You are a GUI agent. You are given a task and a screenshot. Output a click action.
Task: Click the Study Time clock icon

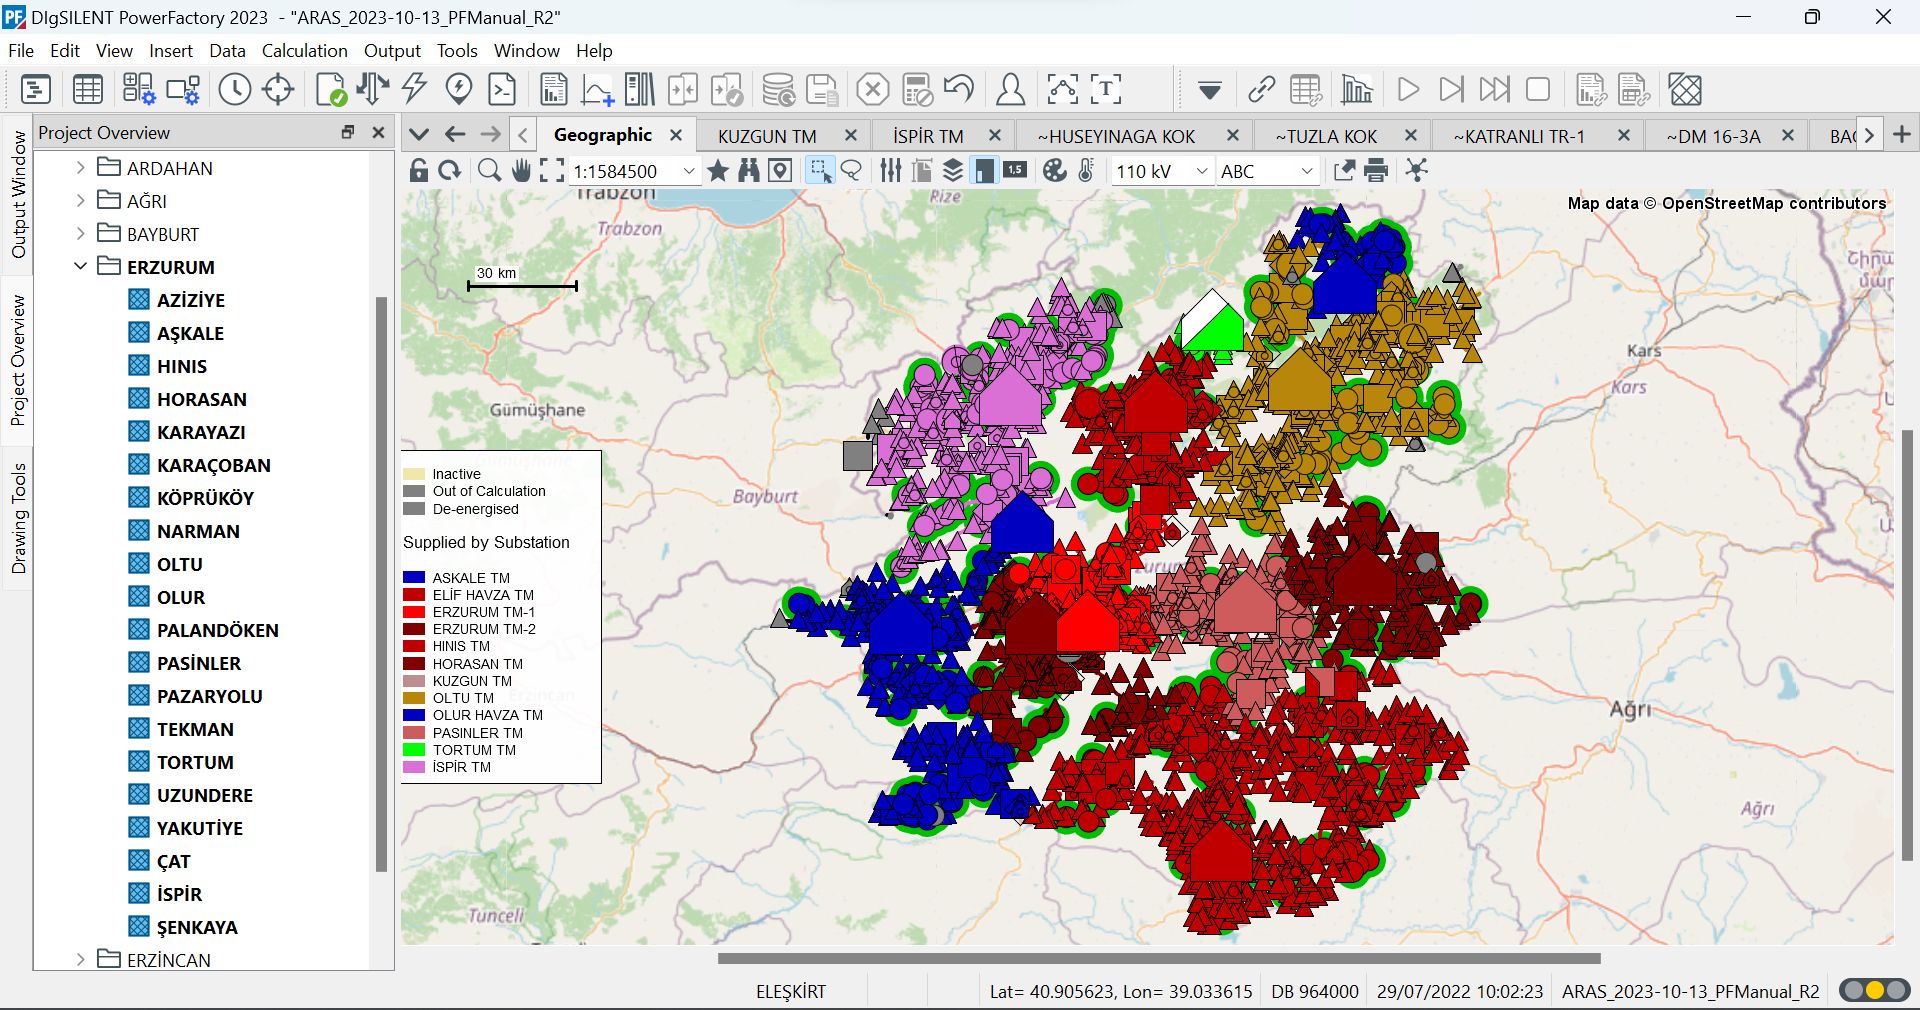(x=235, y=90)
